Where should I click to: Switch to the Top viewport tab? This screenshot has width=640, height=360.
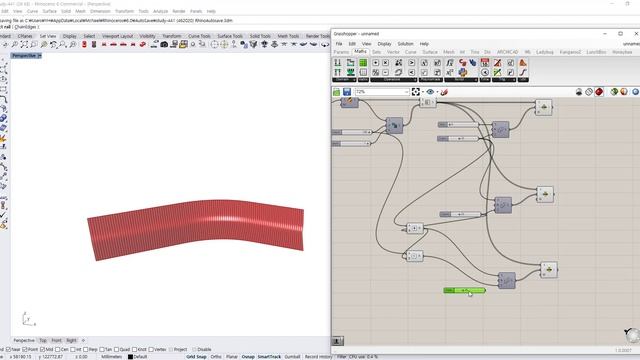pyautogui.click(x=43, y=340)
